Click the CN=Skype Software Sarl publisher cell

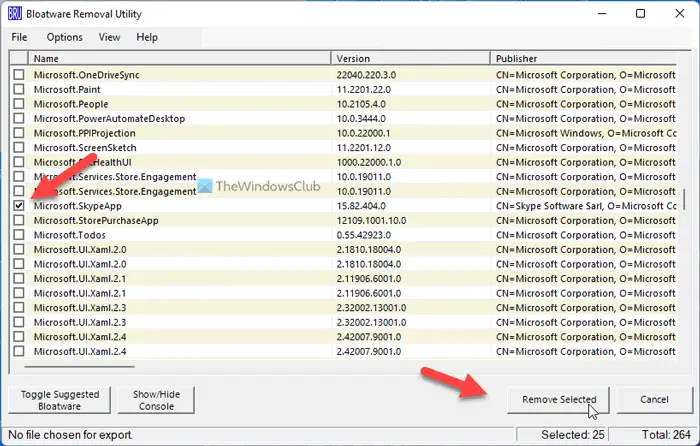(x=586, y=206)
